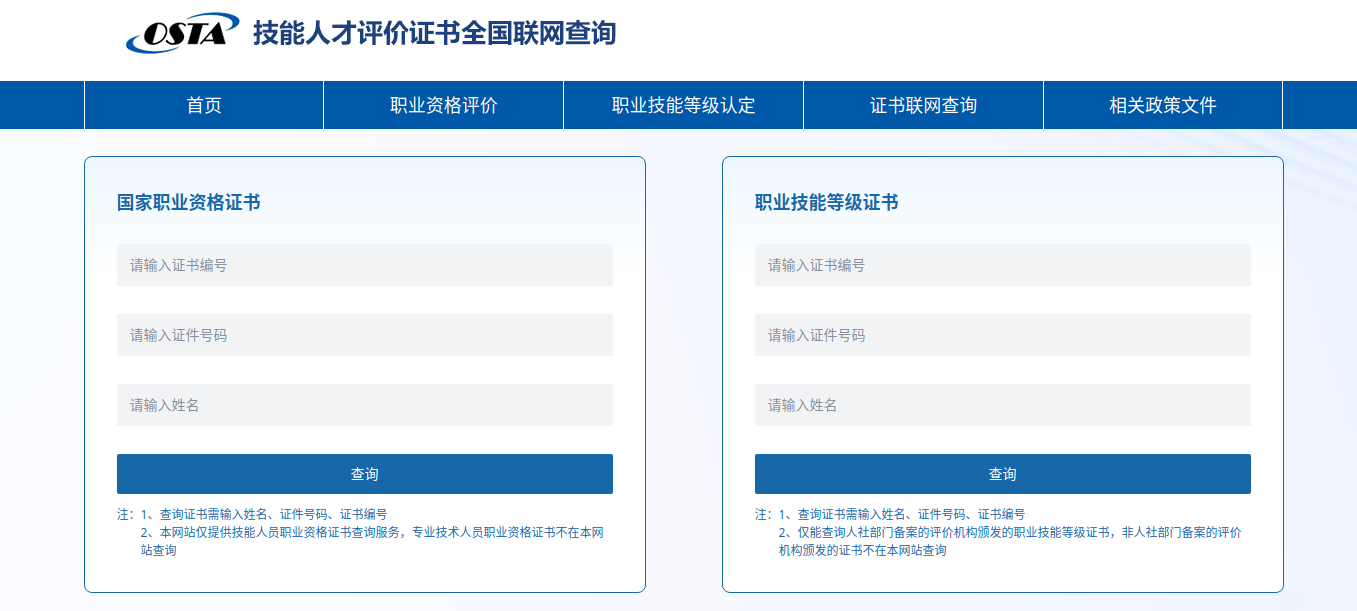Click the 国家职业资格证书 card heading
This screenshot has height=611, width=1357.
tap(189, 203)
